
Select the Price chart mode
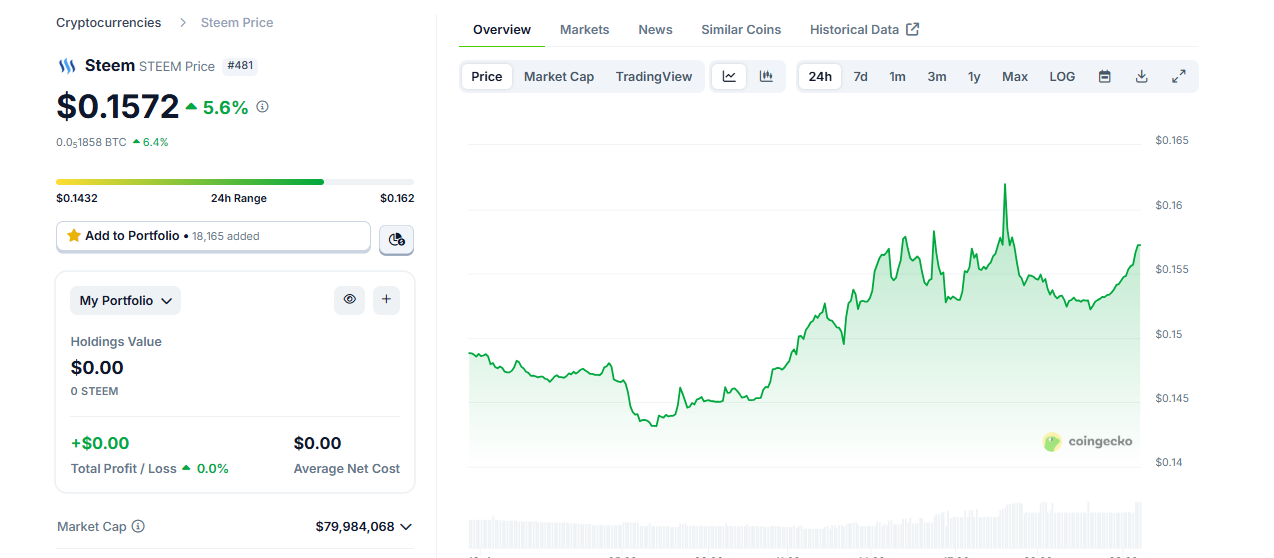[x=487, y=76]
